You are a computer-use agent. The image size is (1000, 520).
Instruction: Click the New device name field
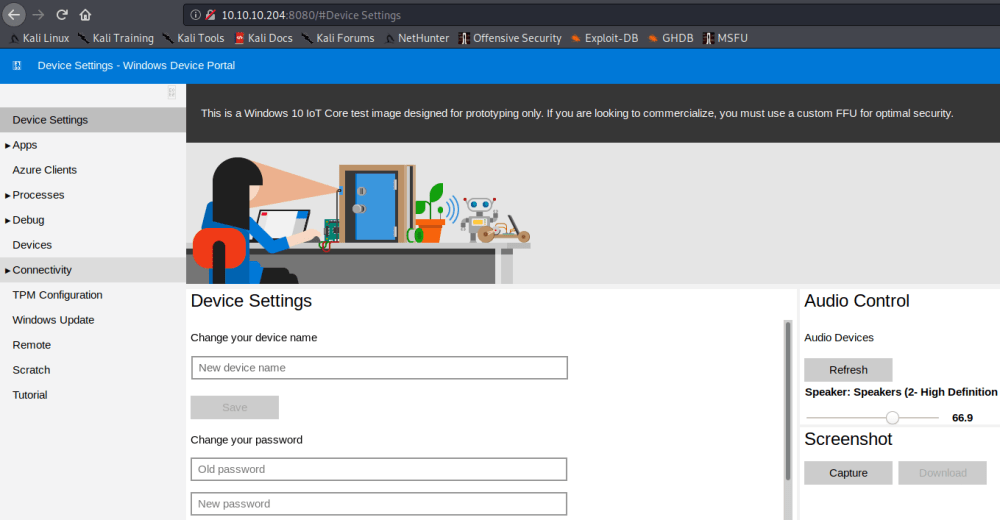[379, 368]
